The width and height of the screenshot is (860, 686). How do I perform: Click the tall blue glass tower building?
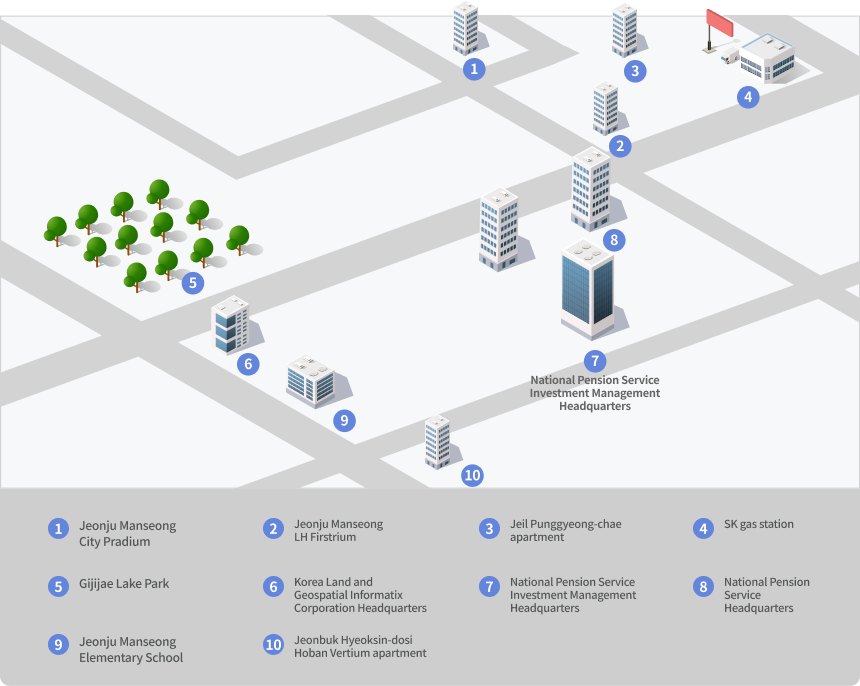coord(588,289)
